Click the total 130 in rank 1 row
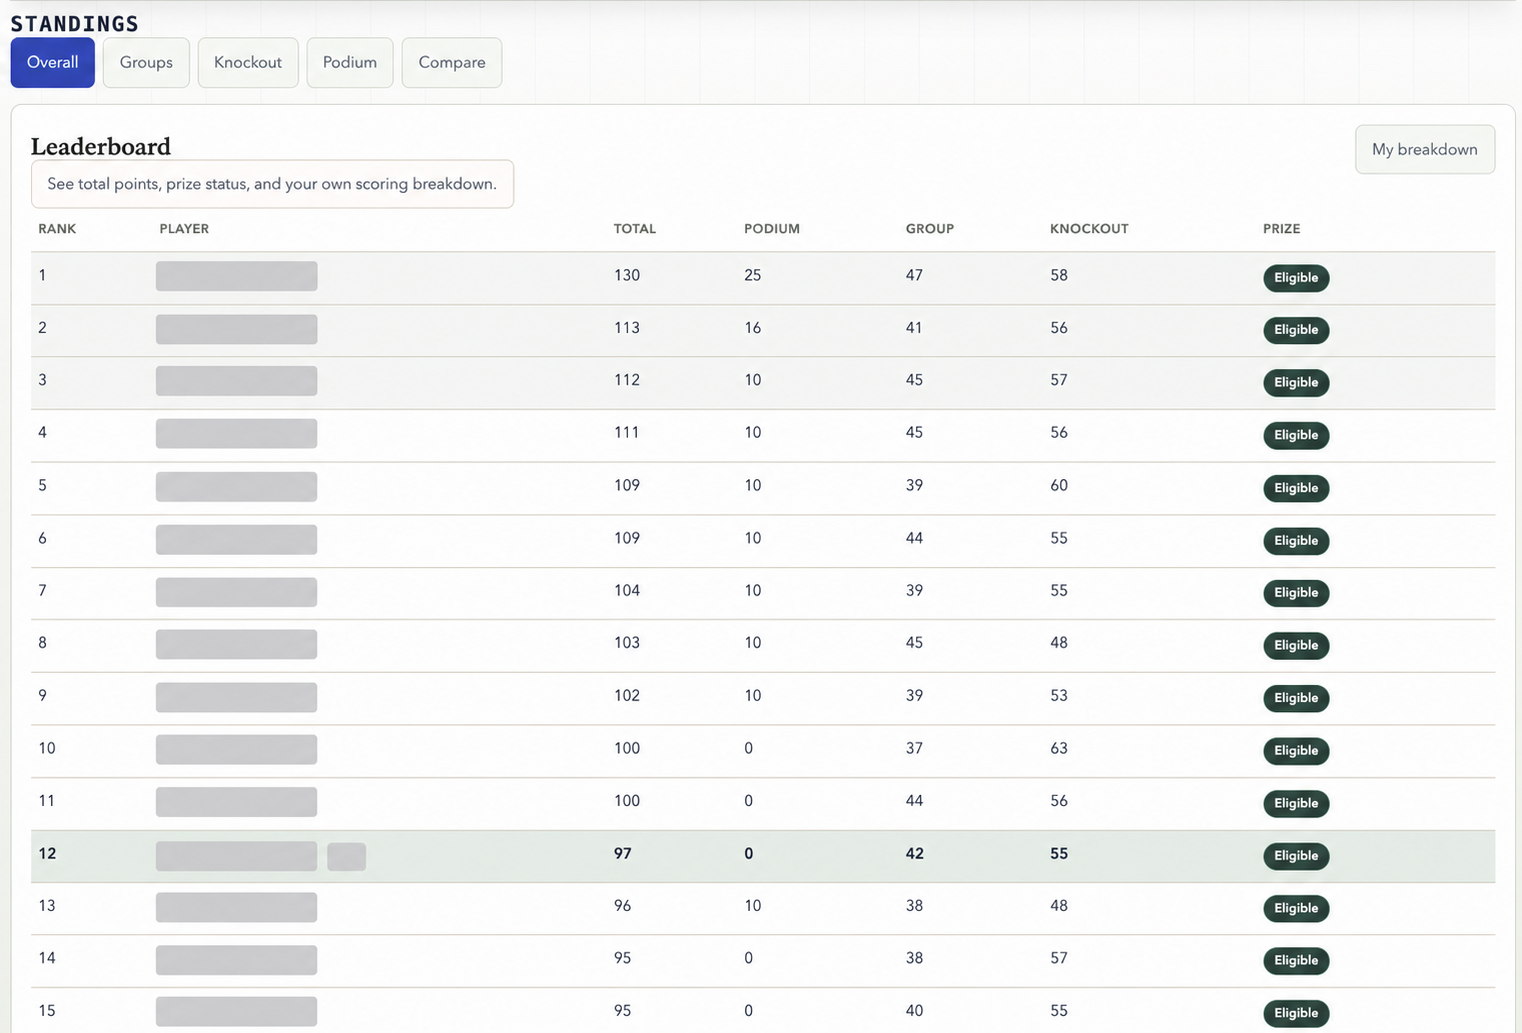Image resolution: width=1522 pixels, height=1033 pixels. 627,275
